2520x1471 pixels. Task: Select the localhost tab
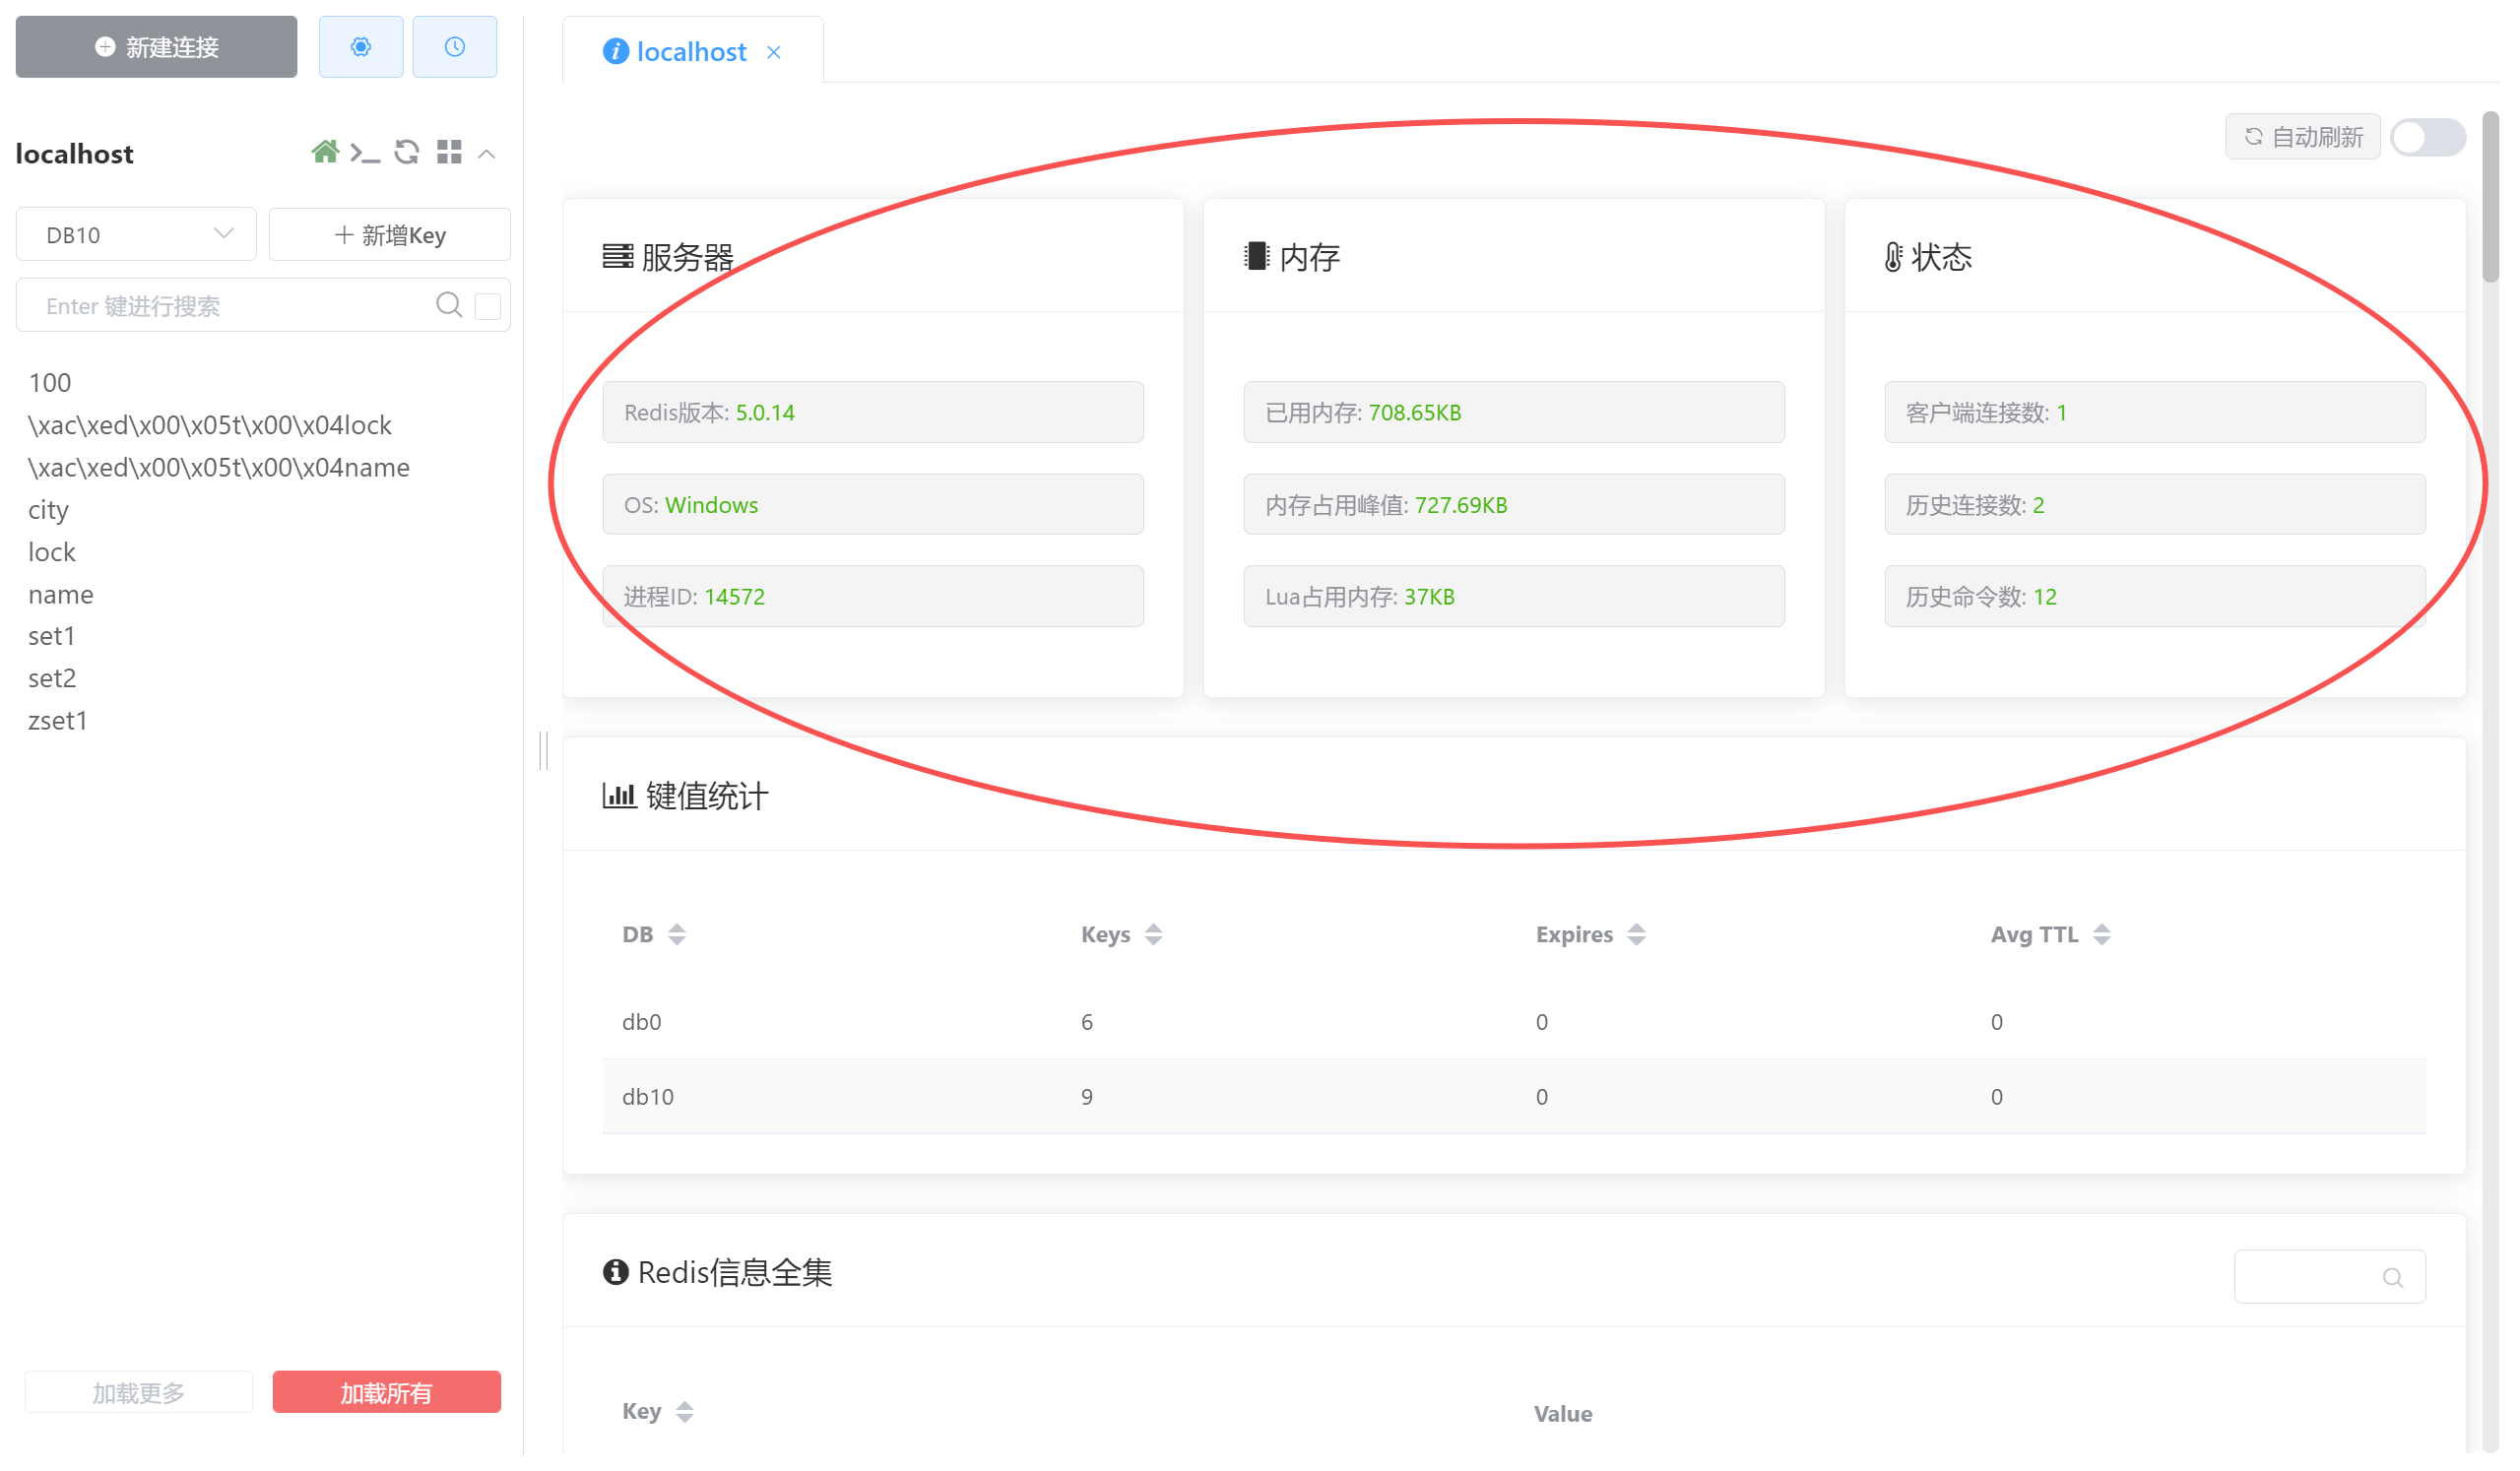[690, 52]
